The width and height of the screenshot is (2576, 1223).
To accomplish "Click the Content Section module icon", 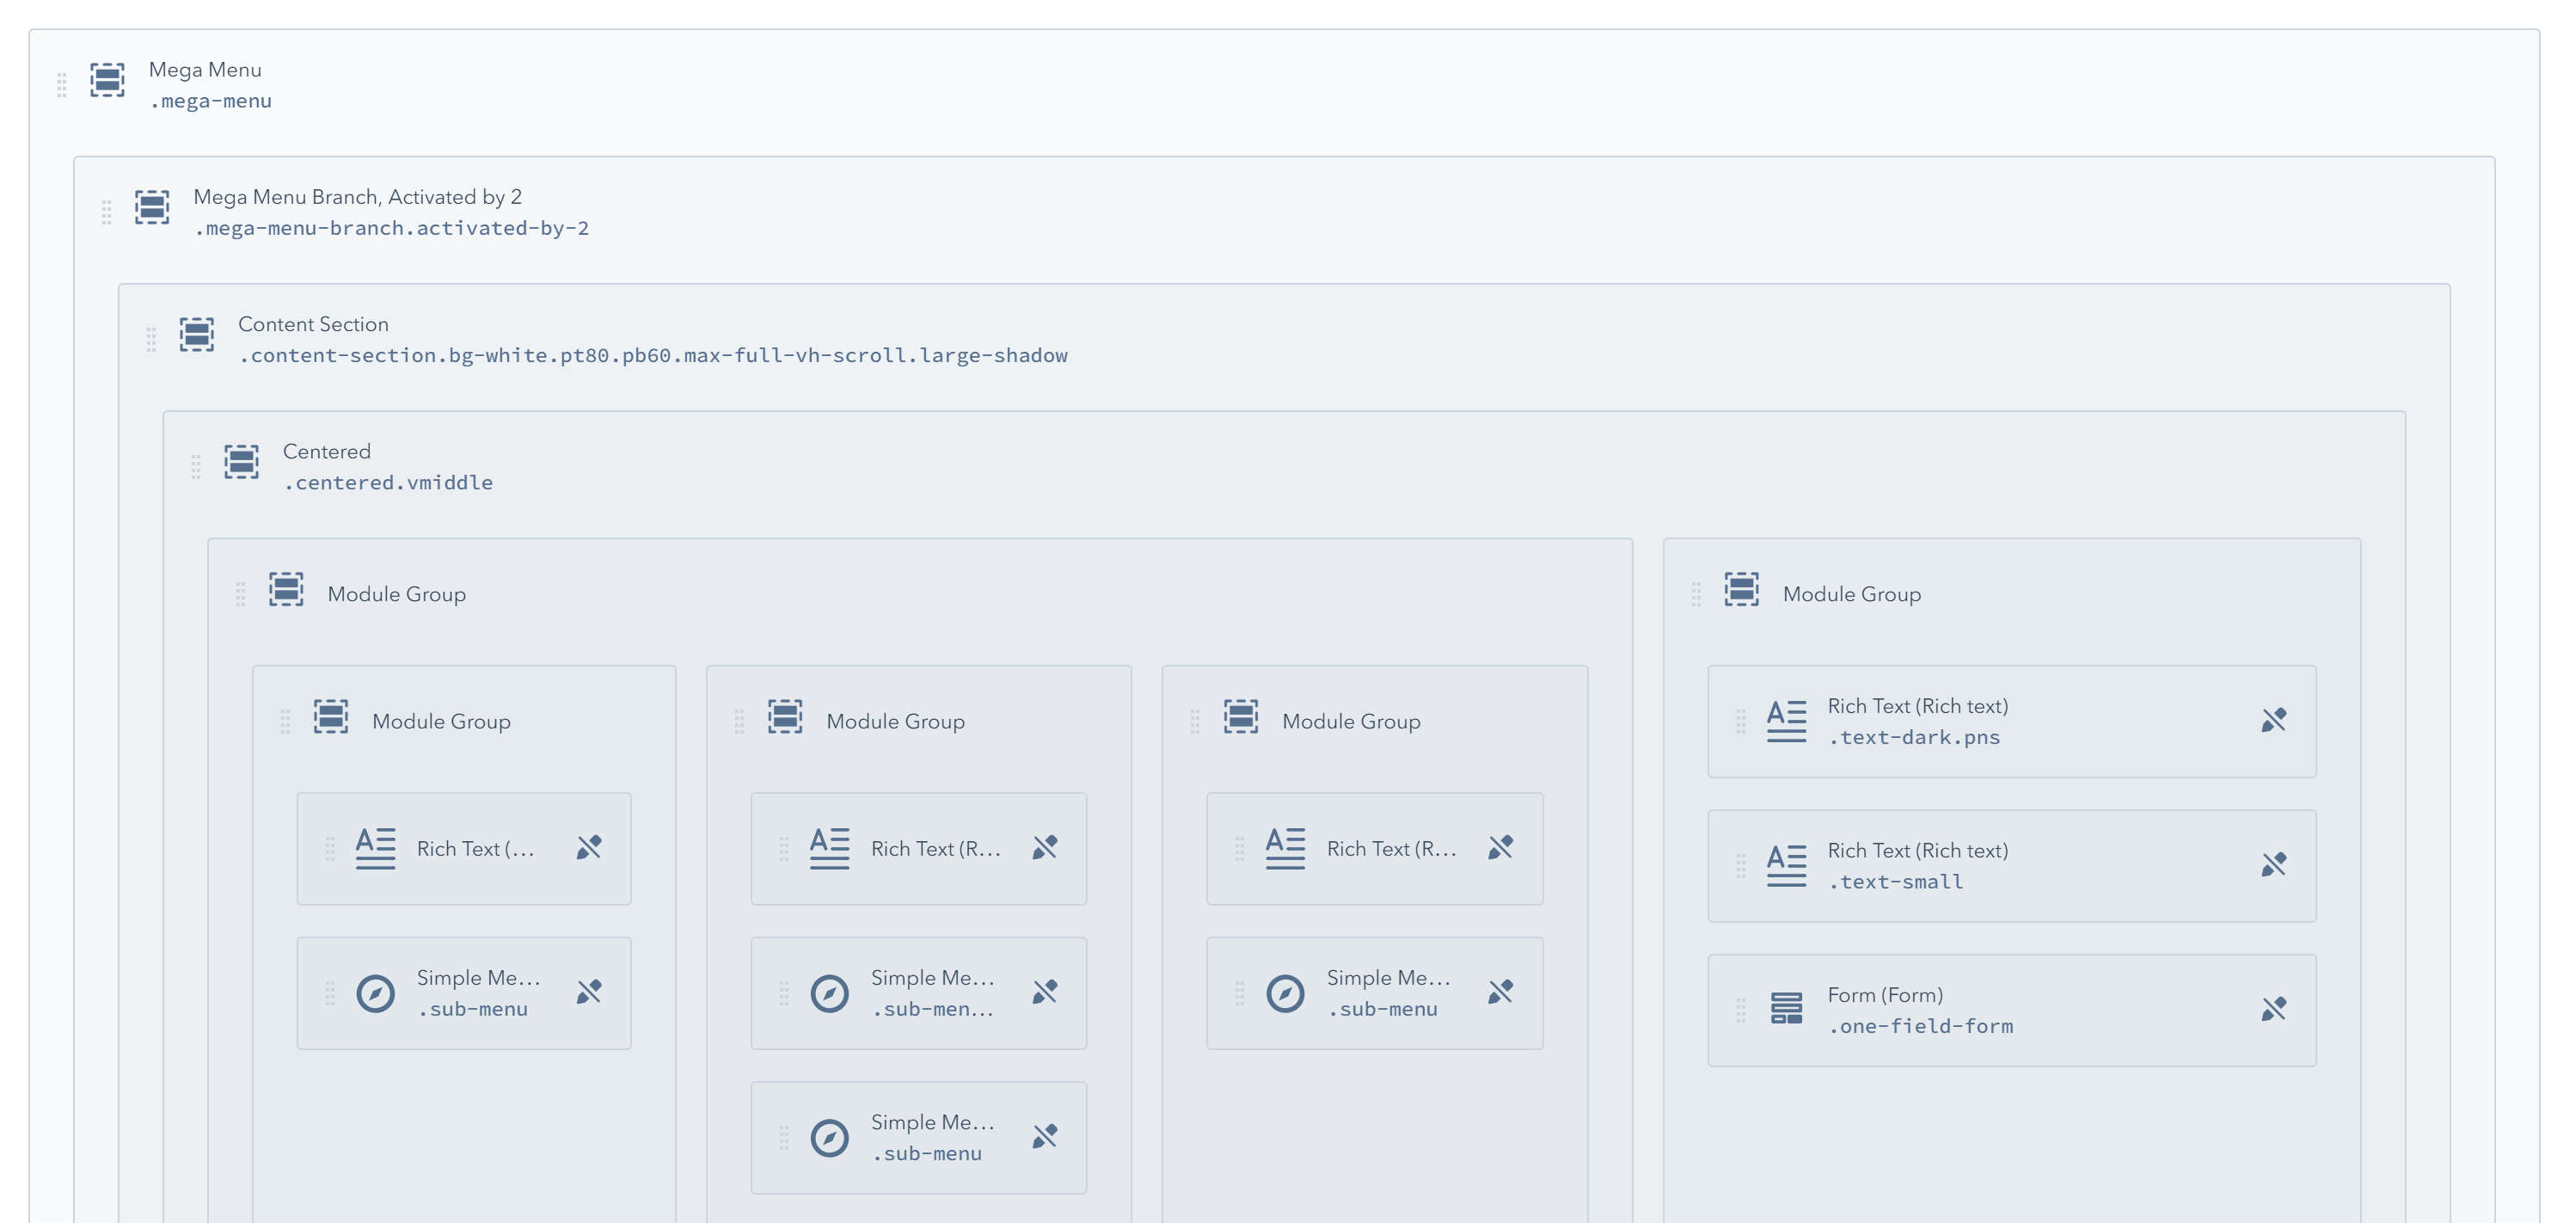I will [196, 337].
